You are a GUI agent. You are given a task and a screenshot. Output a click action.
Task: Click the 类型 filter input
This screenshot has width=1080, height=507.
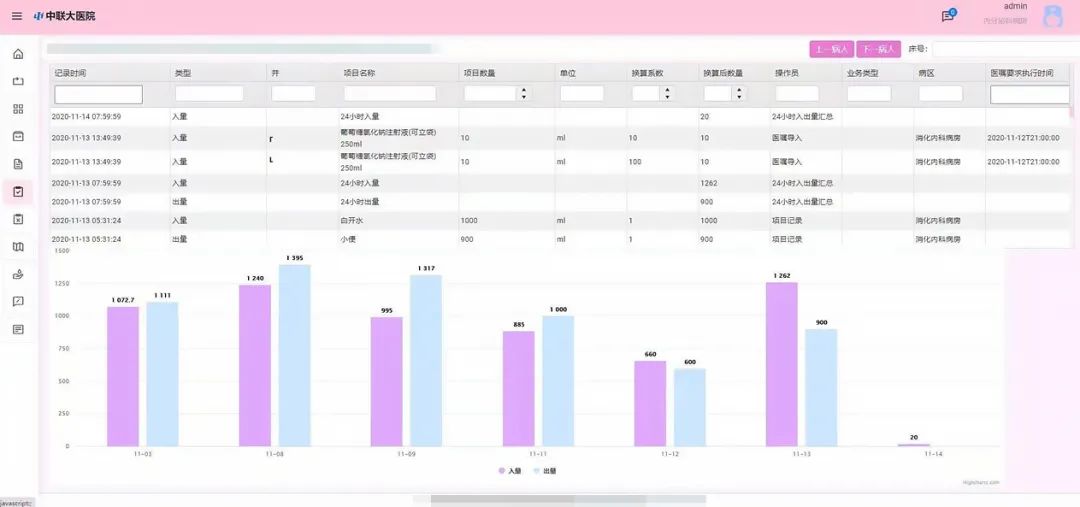[209, 94]
